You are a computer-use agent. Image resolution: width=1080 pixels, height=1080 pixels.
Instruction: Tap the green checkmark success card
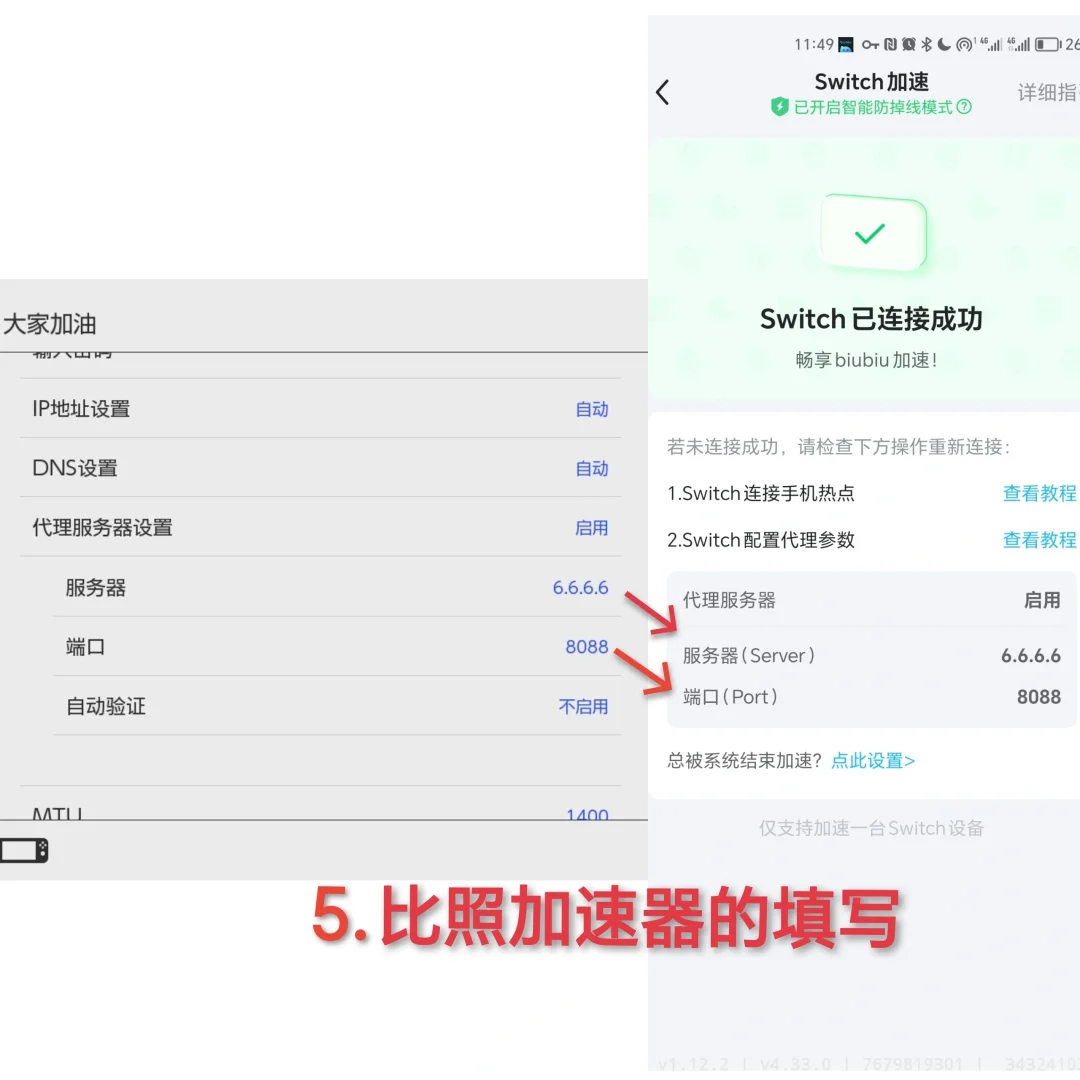(873, 233)
